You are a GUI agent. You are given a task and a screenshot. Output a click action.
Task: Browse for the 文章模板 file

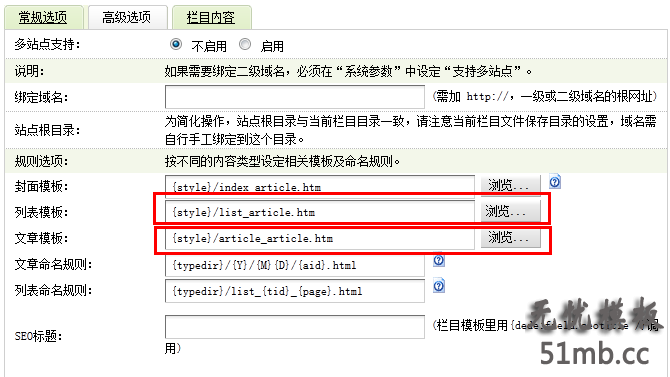coord(510,237)
